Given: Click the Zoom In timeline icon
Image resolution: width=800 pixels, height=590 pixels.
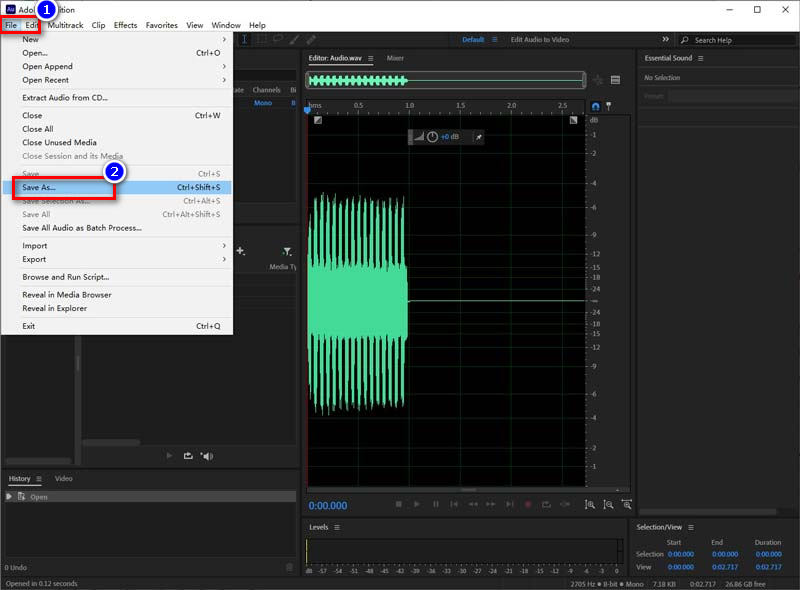Looking at the screenshot, I should click(x=592, y=504).
